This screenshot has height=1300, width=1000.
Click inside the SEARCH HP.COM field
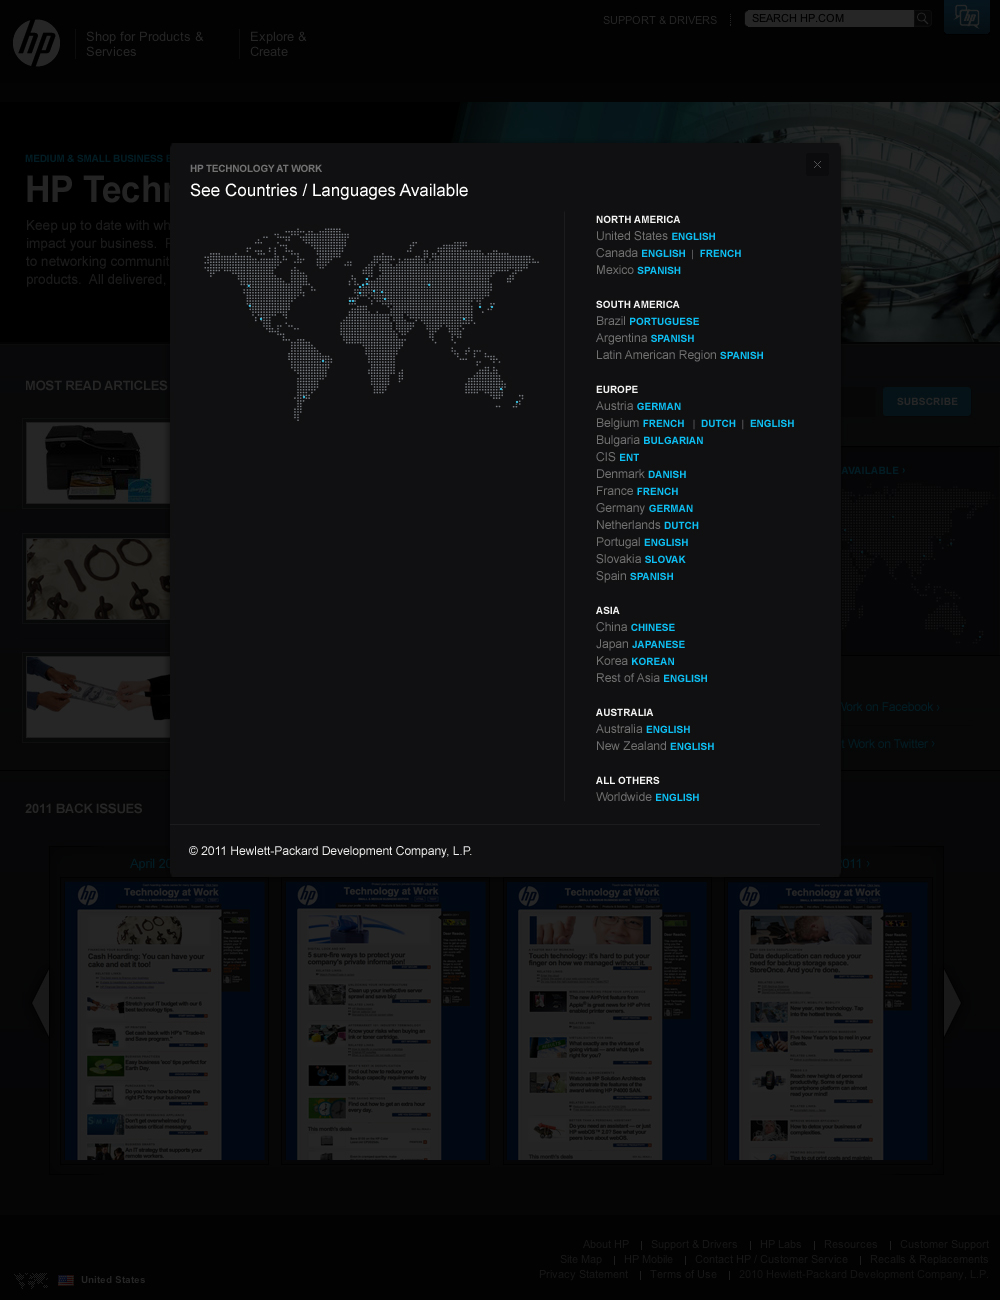point(828,18)
